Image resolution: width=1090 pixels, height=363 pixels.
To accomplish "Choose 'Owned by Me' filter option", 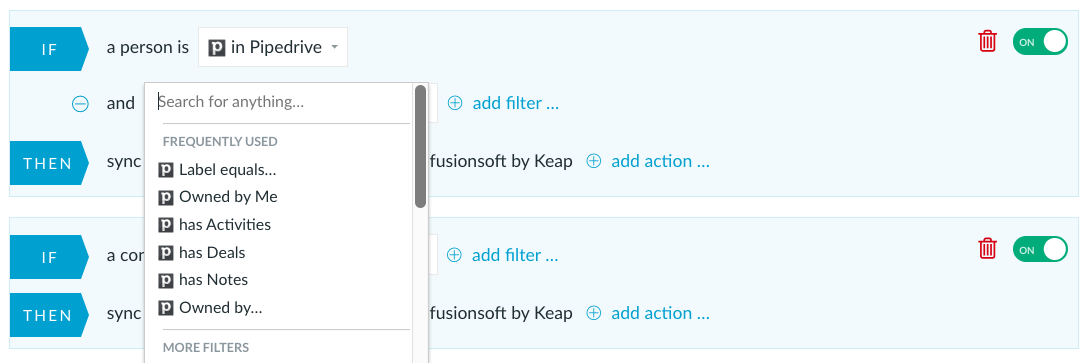I will (218, 197).
